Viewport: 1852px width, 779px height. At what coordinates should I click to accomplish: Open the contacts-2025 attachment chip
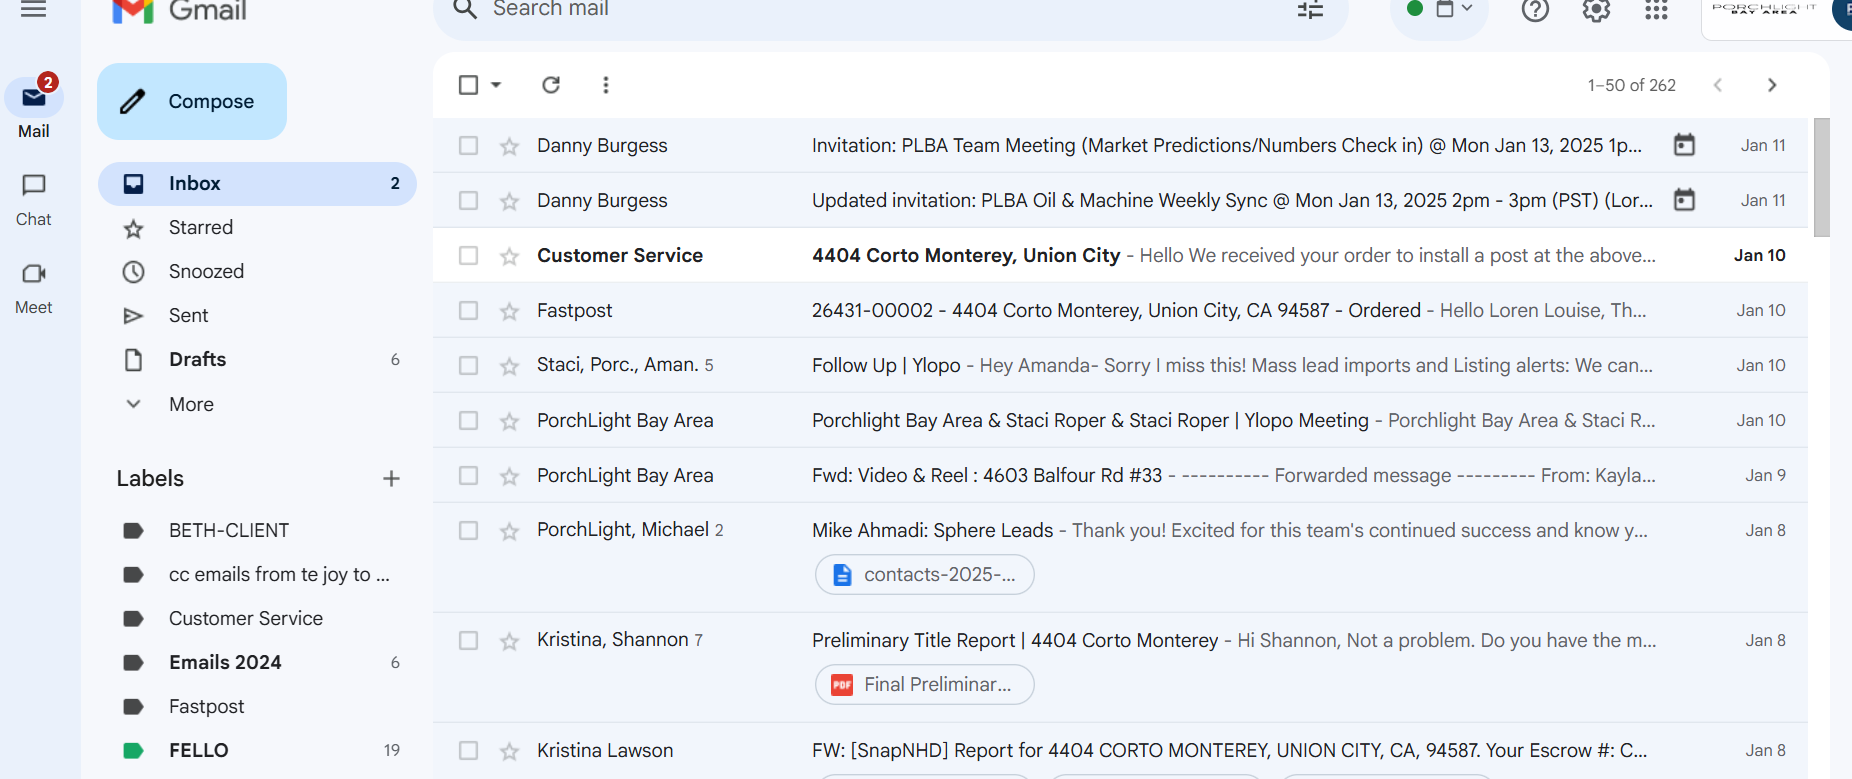(x=925, y=575)
